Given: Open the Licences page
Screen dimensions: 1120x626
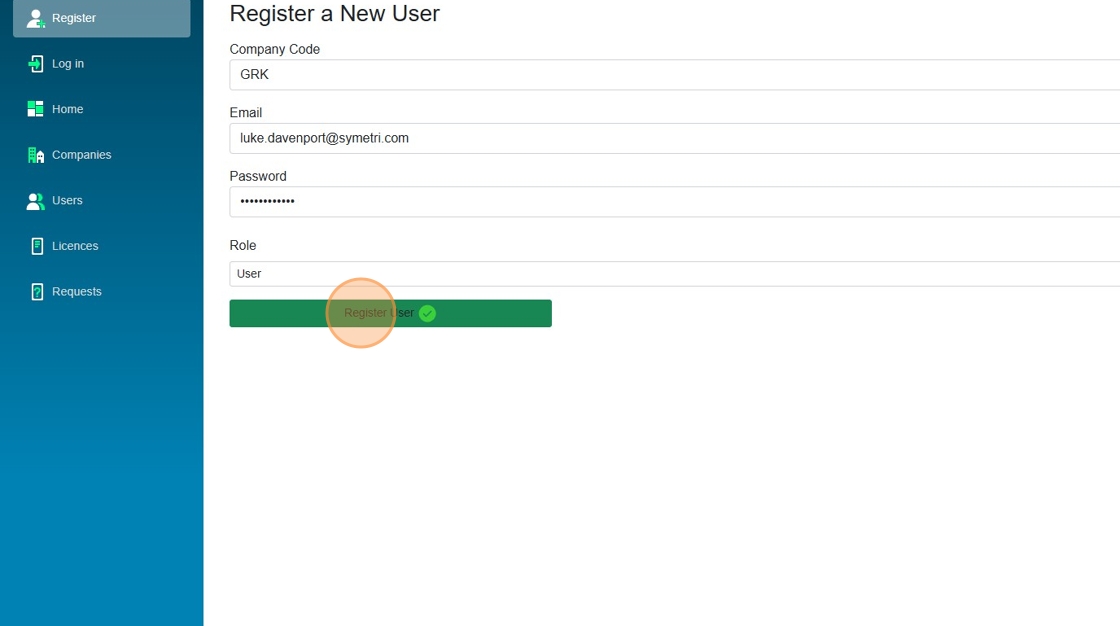Looking at the screenshot, I should click(x=75, y=246).
